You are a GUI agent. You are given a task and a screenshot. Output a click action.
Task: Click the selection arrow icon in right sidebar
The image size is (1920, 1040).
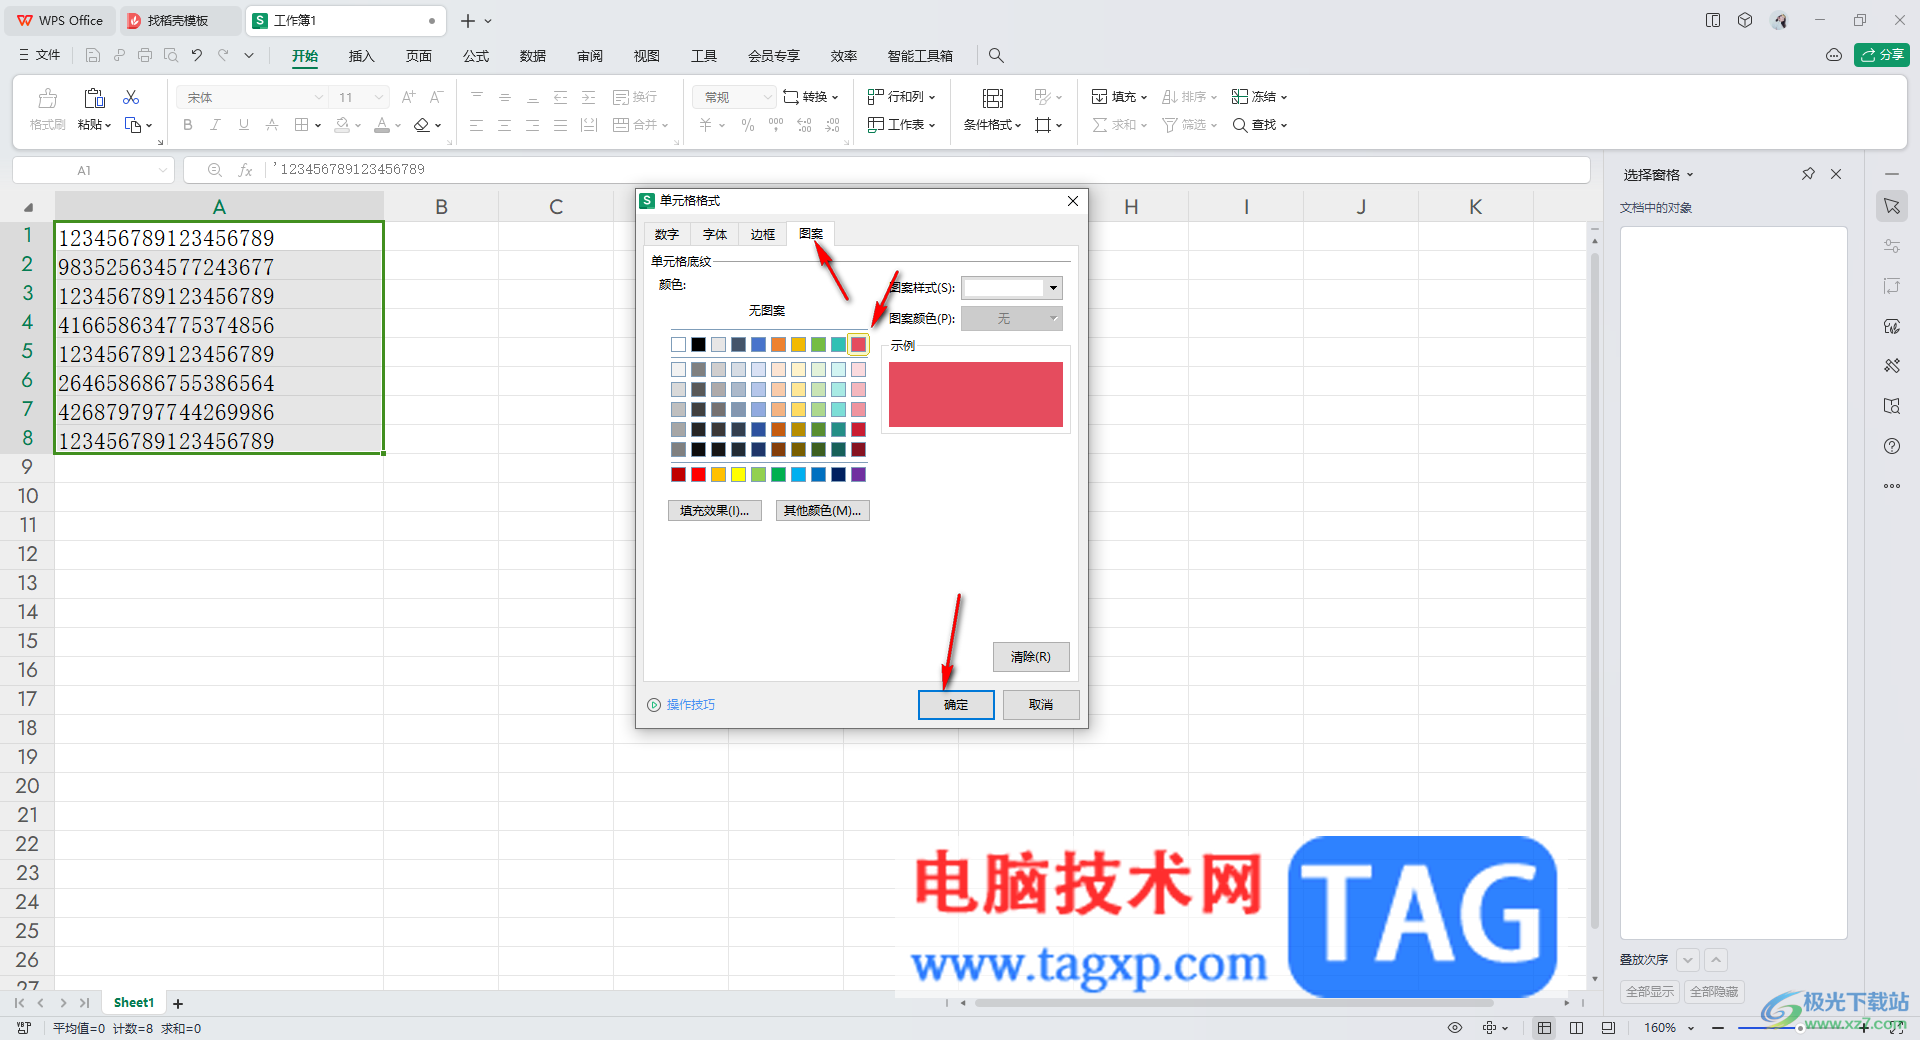coord(1892,206)
